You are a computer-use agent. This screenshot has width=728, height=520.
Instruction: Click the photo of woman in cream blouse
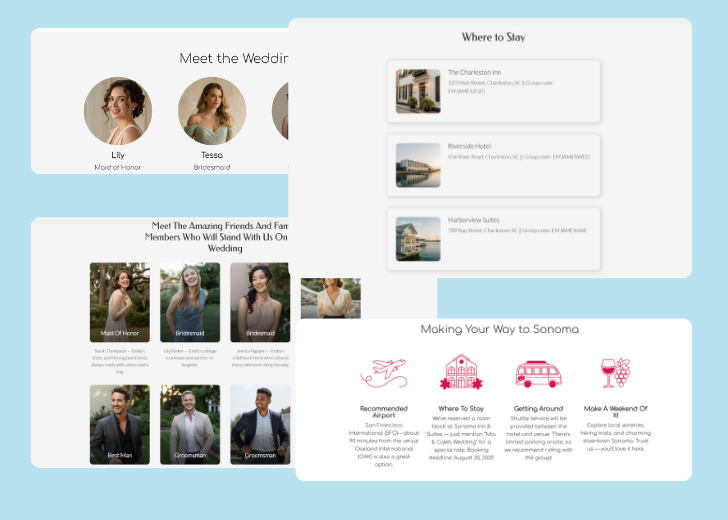coord(331,298)
